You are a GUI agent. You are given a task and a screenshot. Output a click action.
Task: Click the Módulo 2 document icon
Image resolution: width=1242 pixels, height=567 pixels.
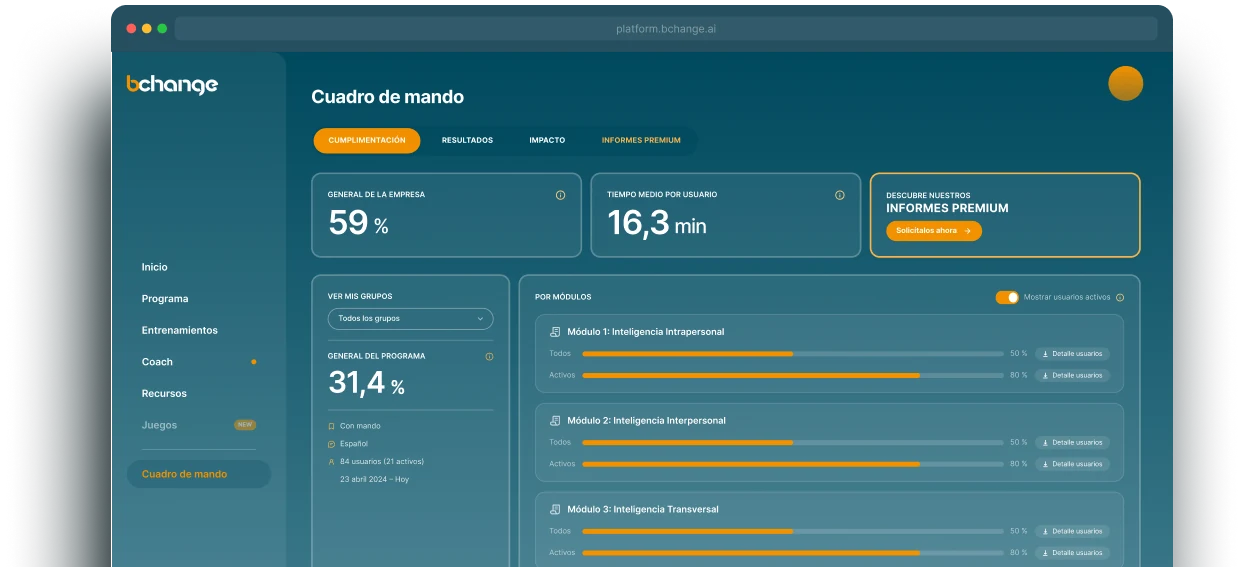pos(555,421)
